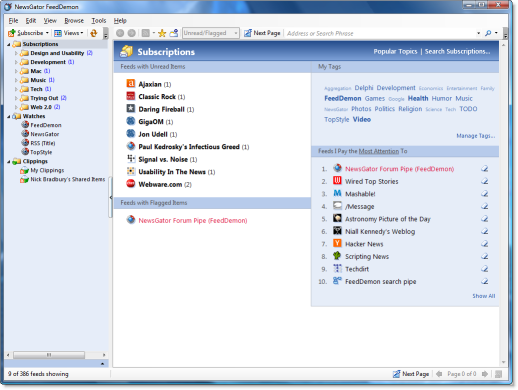518x390 pixels.
Task: Click the browser forward round button
Action: point(132,33)
